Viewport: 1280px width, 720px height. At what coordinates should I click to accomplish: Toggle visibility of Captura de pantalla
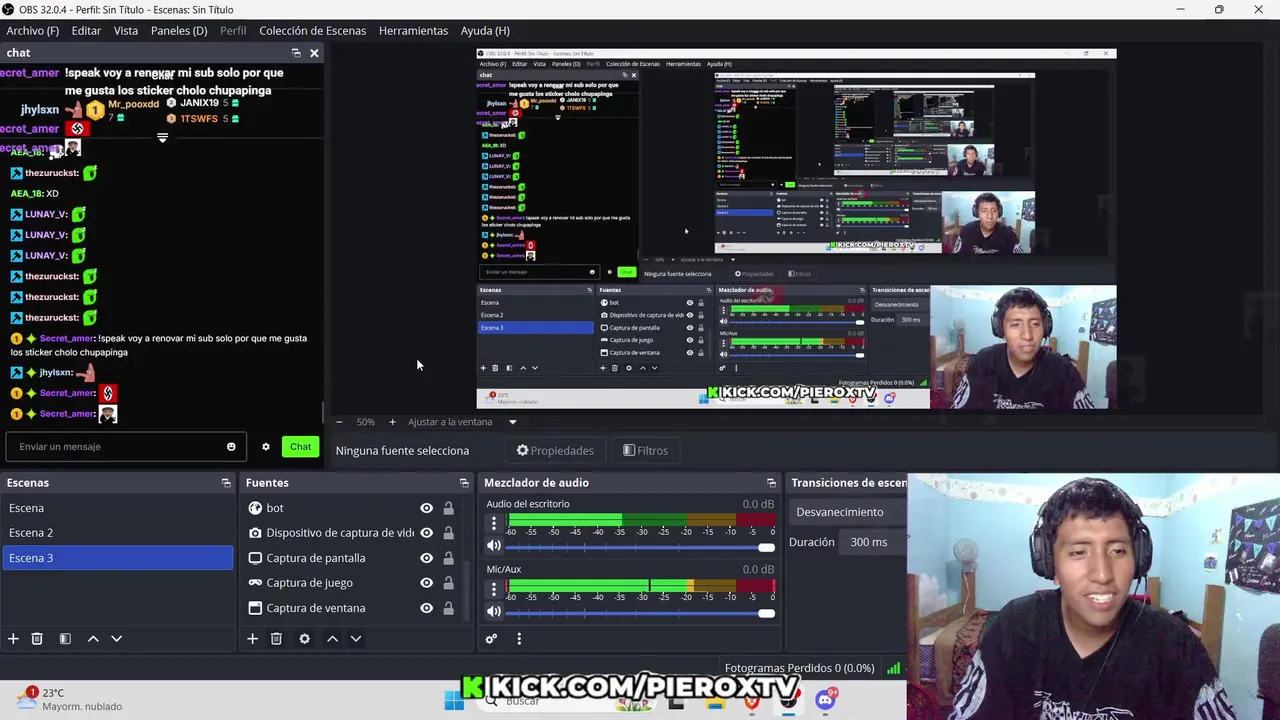pos(427,558)
